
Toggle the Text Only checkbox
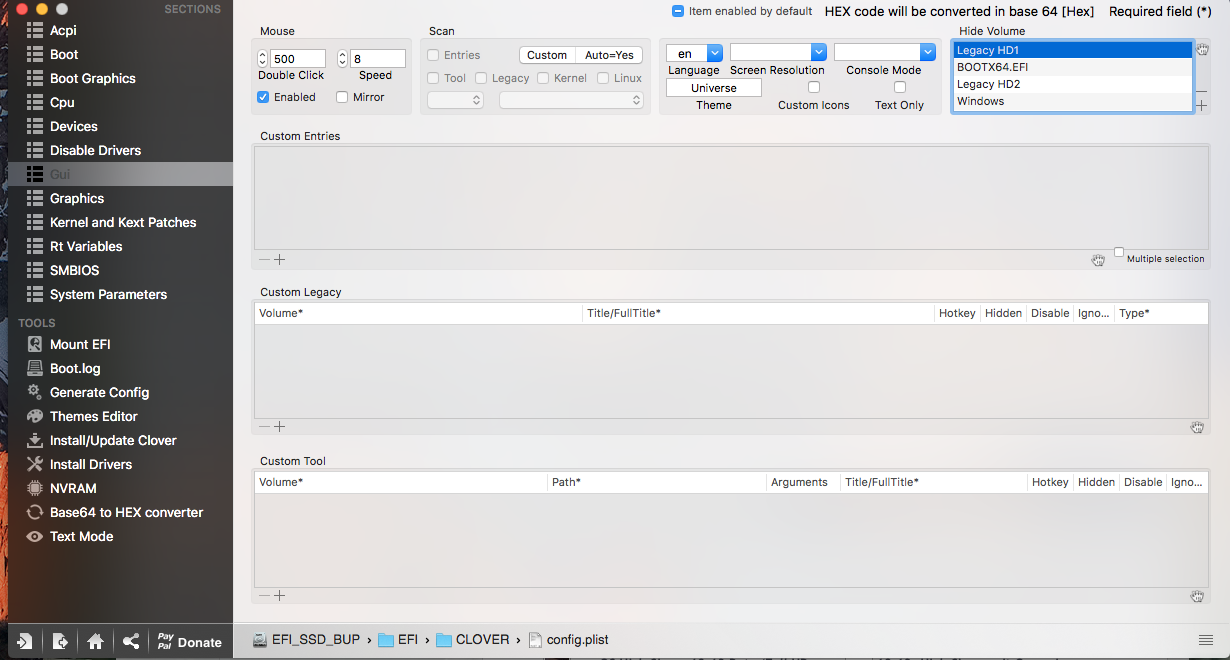coord(900,87)
